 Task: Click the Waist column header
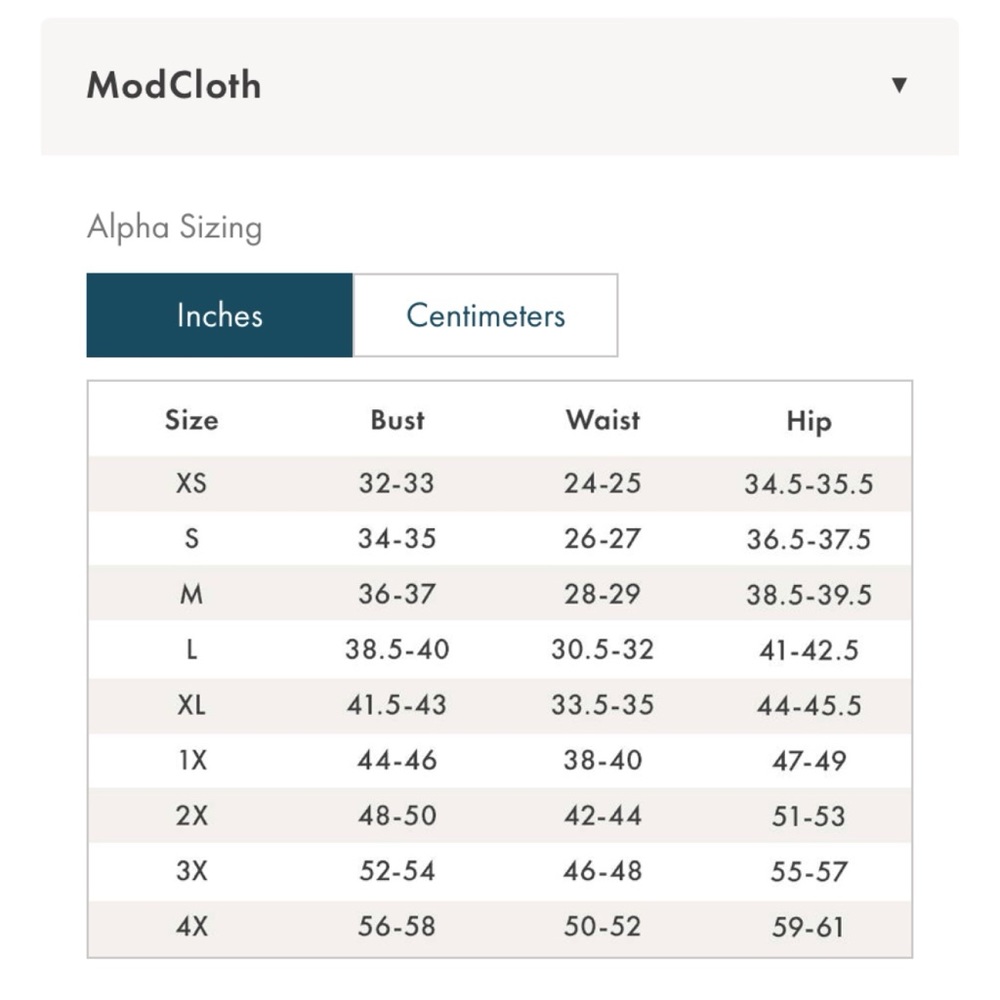pos(603,420)
